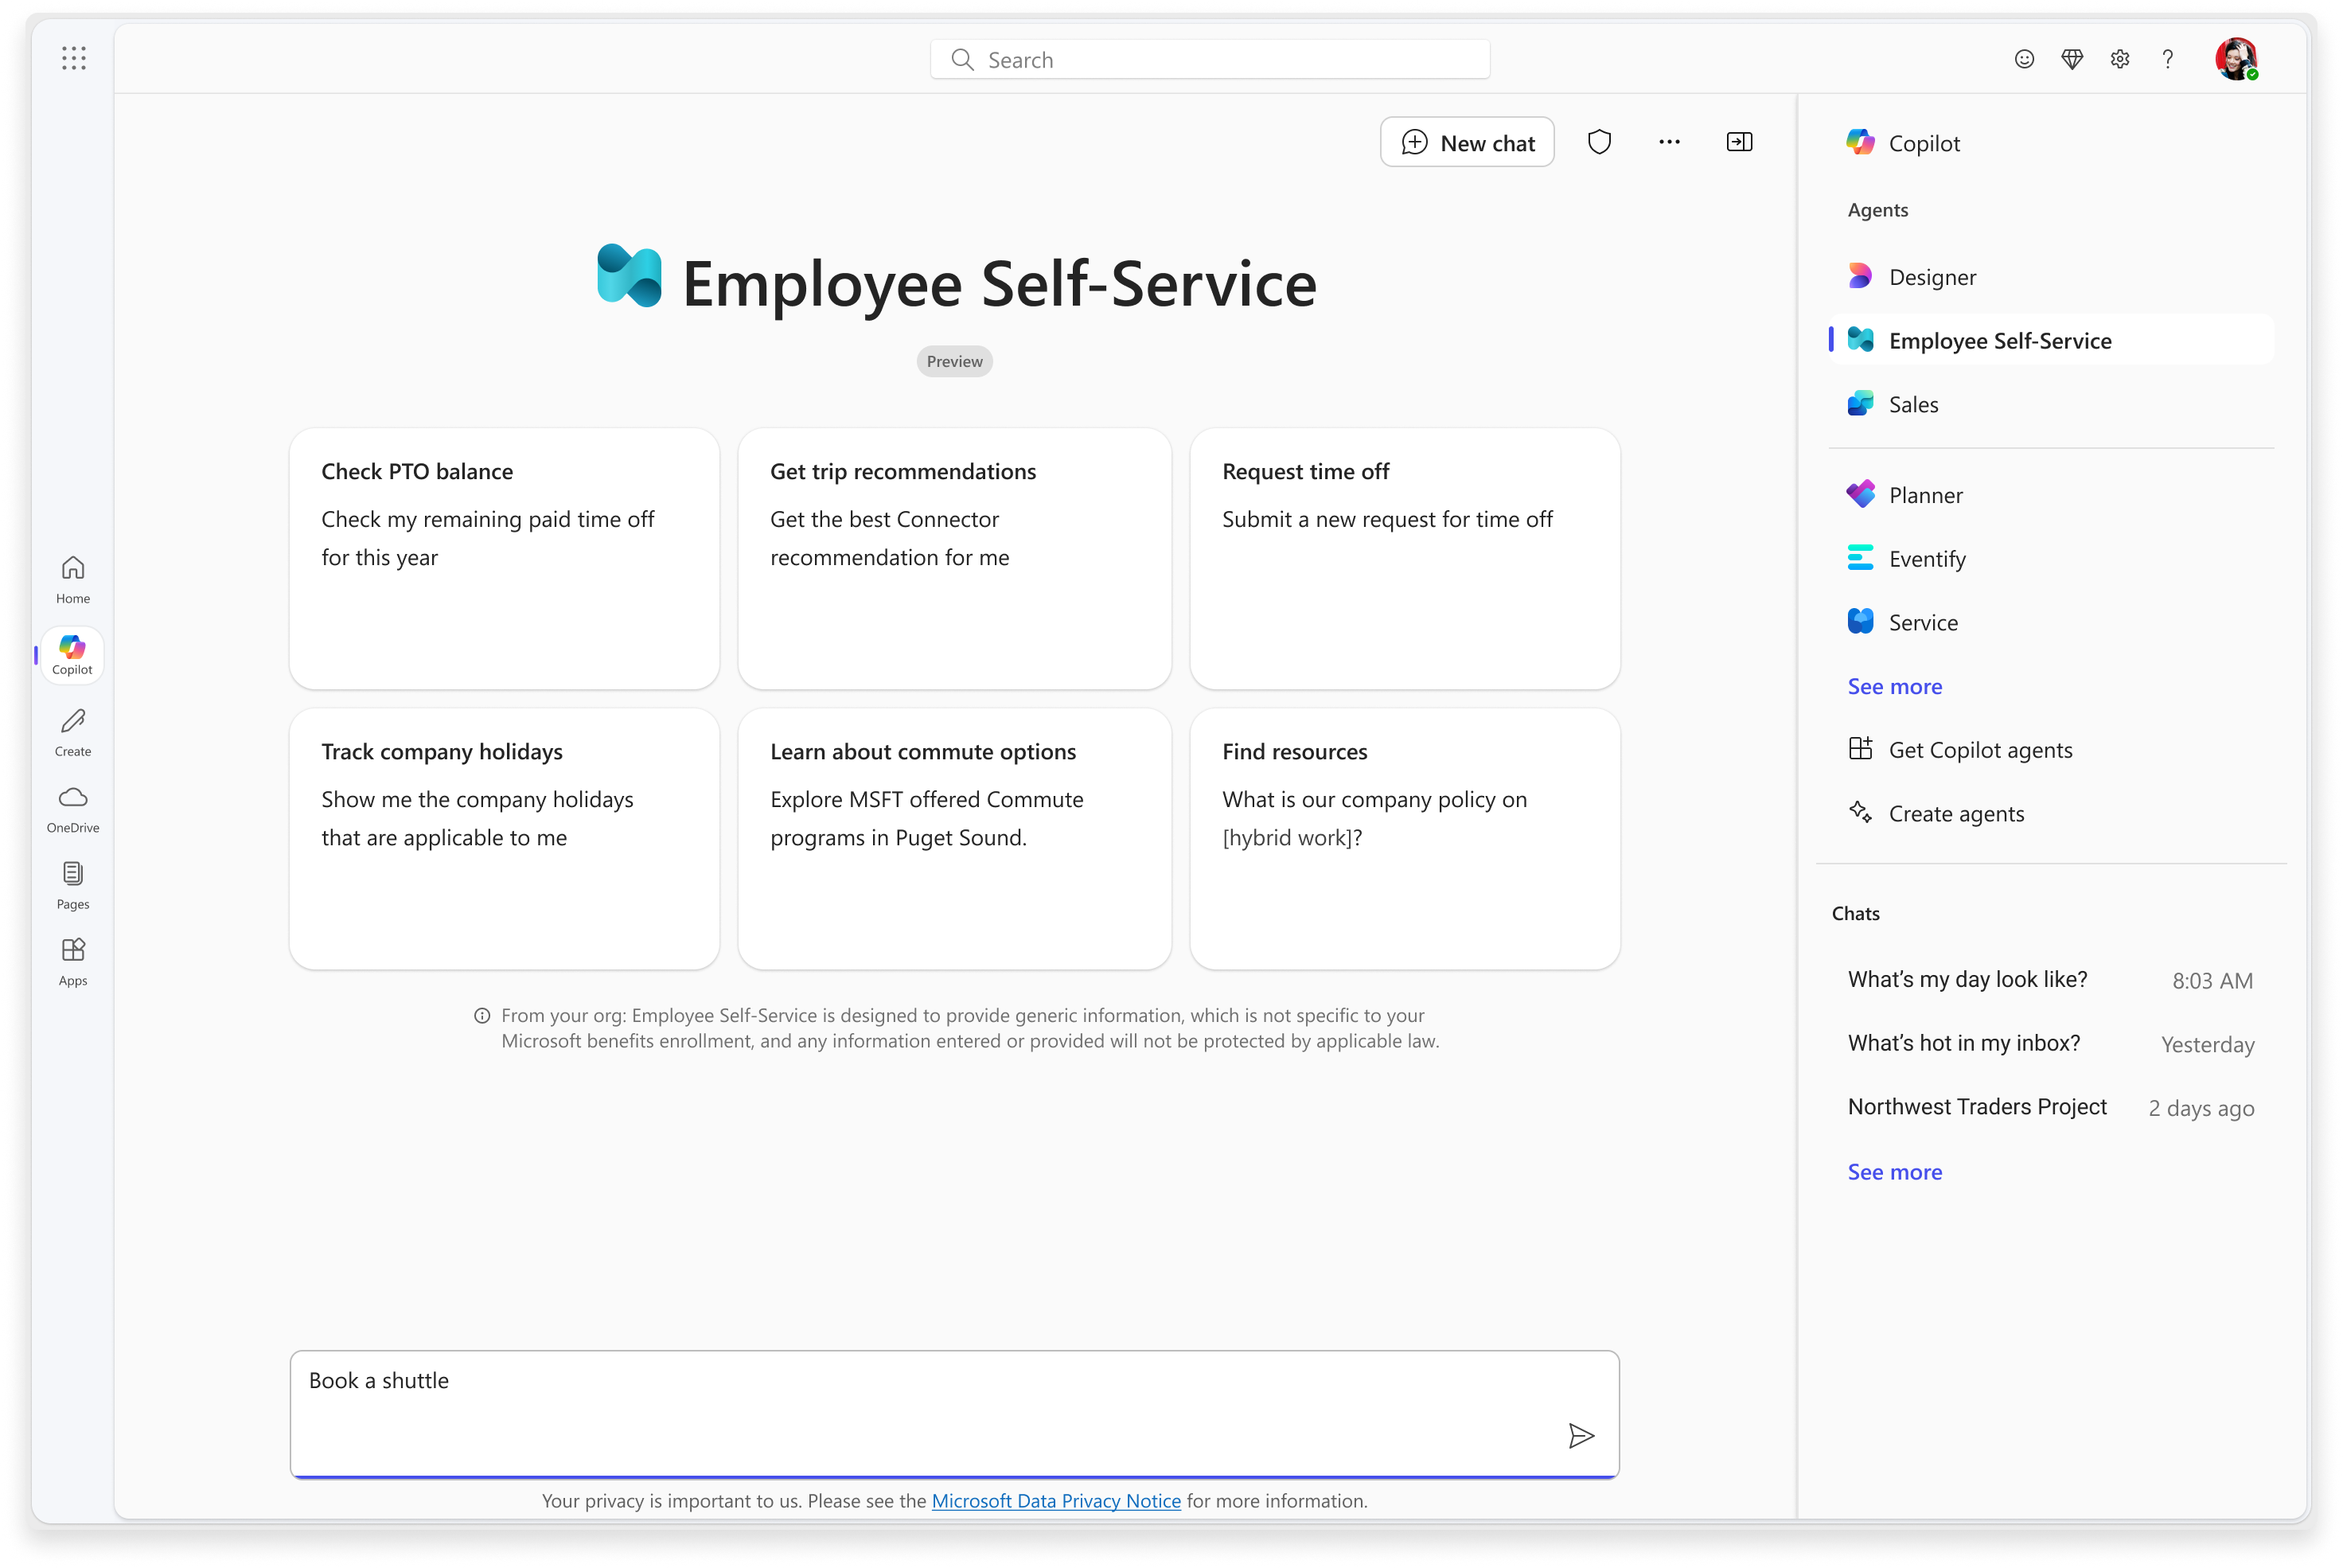
Task: Click the Employee Self-Service logo in heading
Action: pyautogui.click(x=629, y=276)
